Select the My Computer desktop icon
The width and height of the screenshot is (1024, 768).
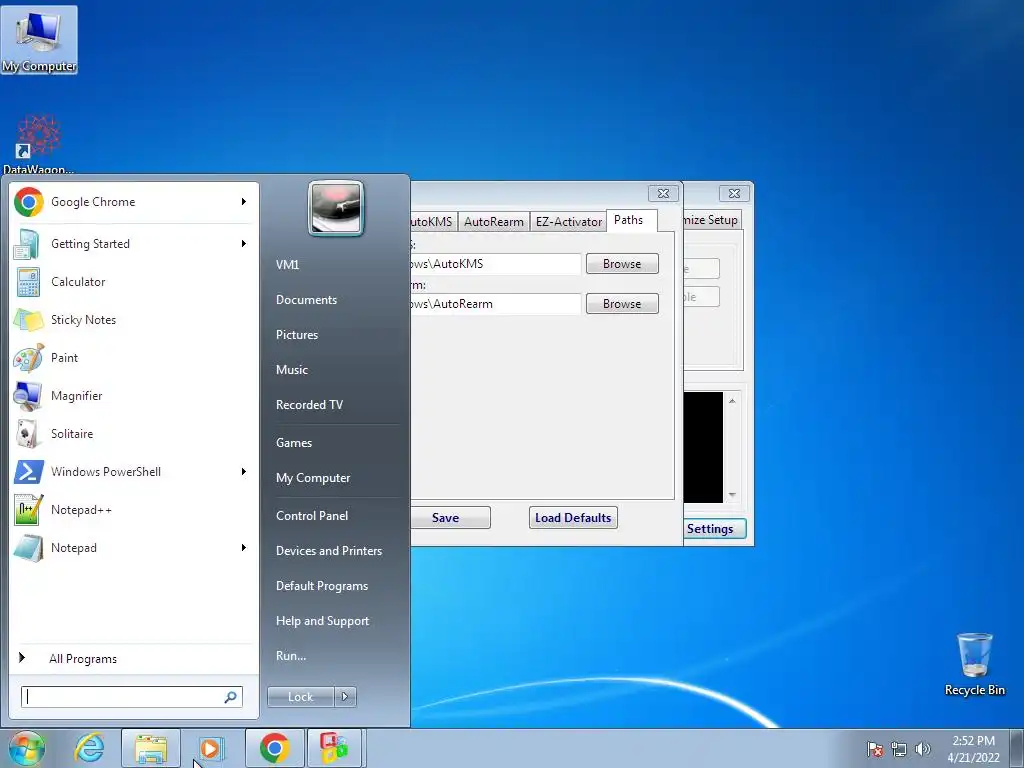click(39, 40)
